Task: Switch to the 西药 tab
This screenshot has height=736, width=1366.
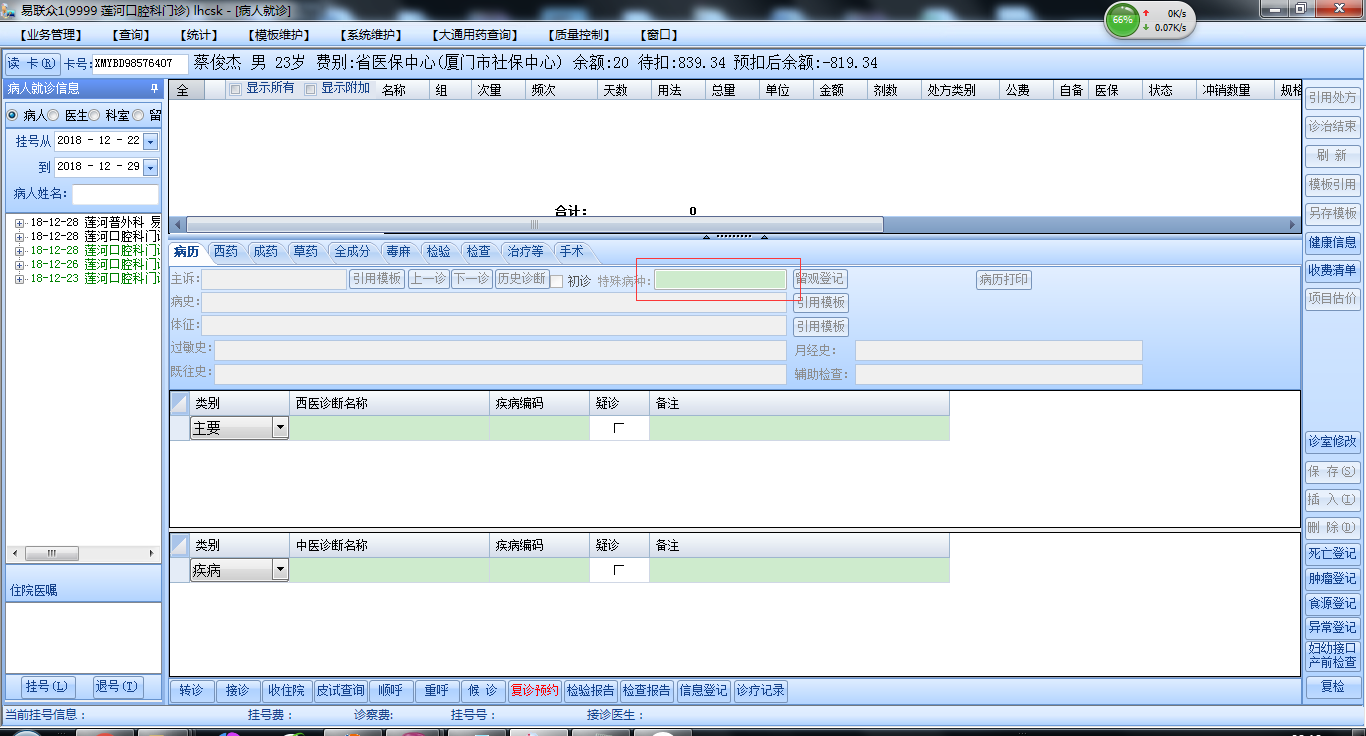Action: click(226, 252)
